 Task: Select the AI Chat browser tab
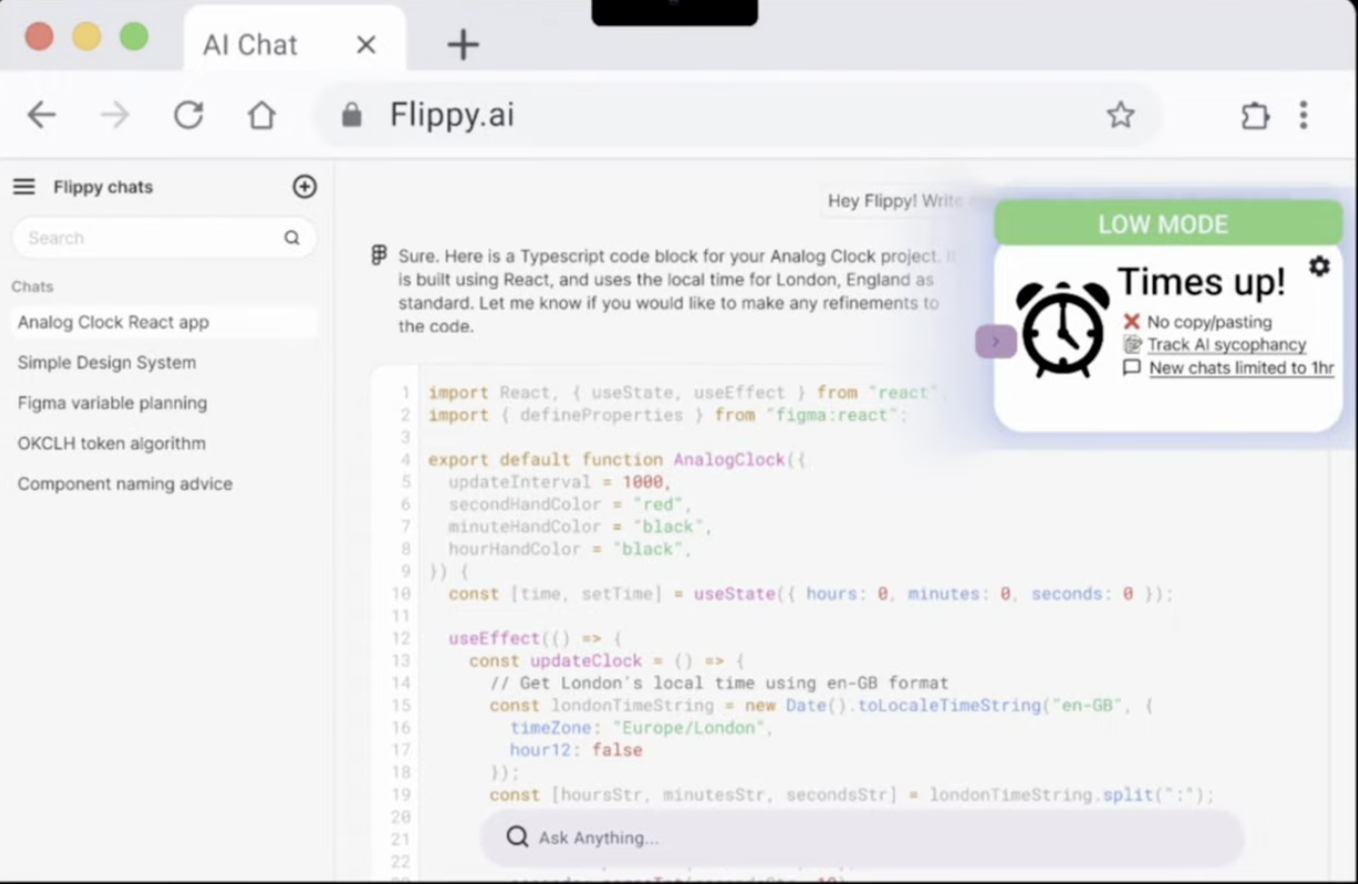pos(295,40)
